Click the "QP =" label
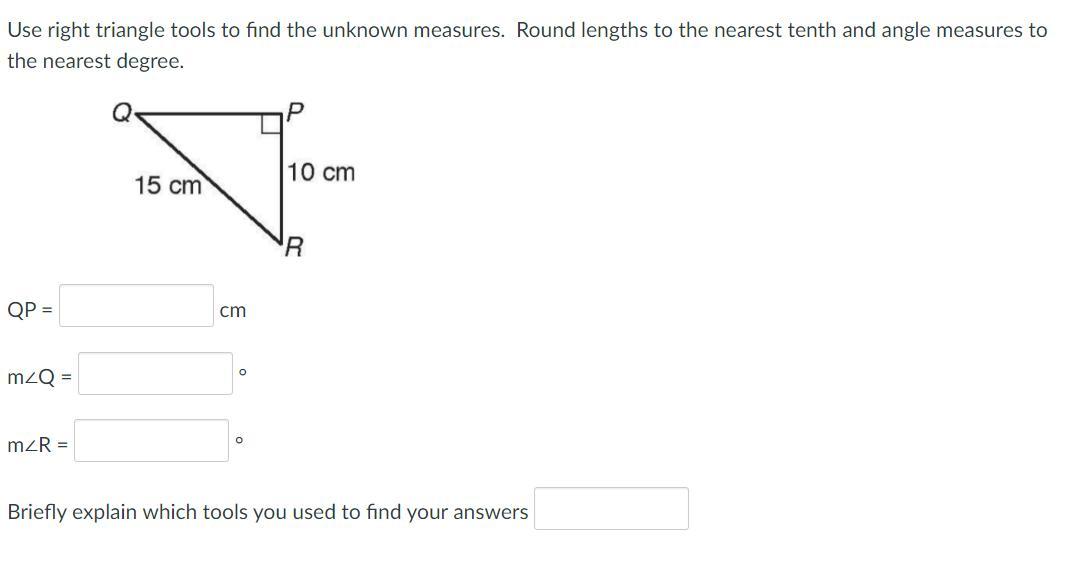The height and width of the screenshot is (566, 1067). pos(30,310)
